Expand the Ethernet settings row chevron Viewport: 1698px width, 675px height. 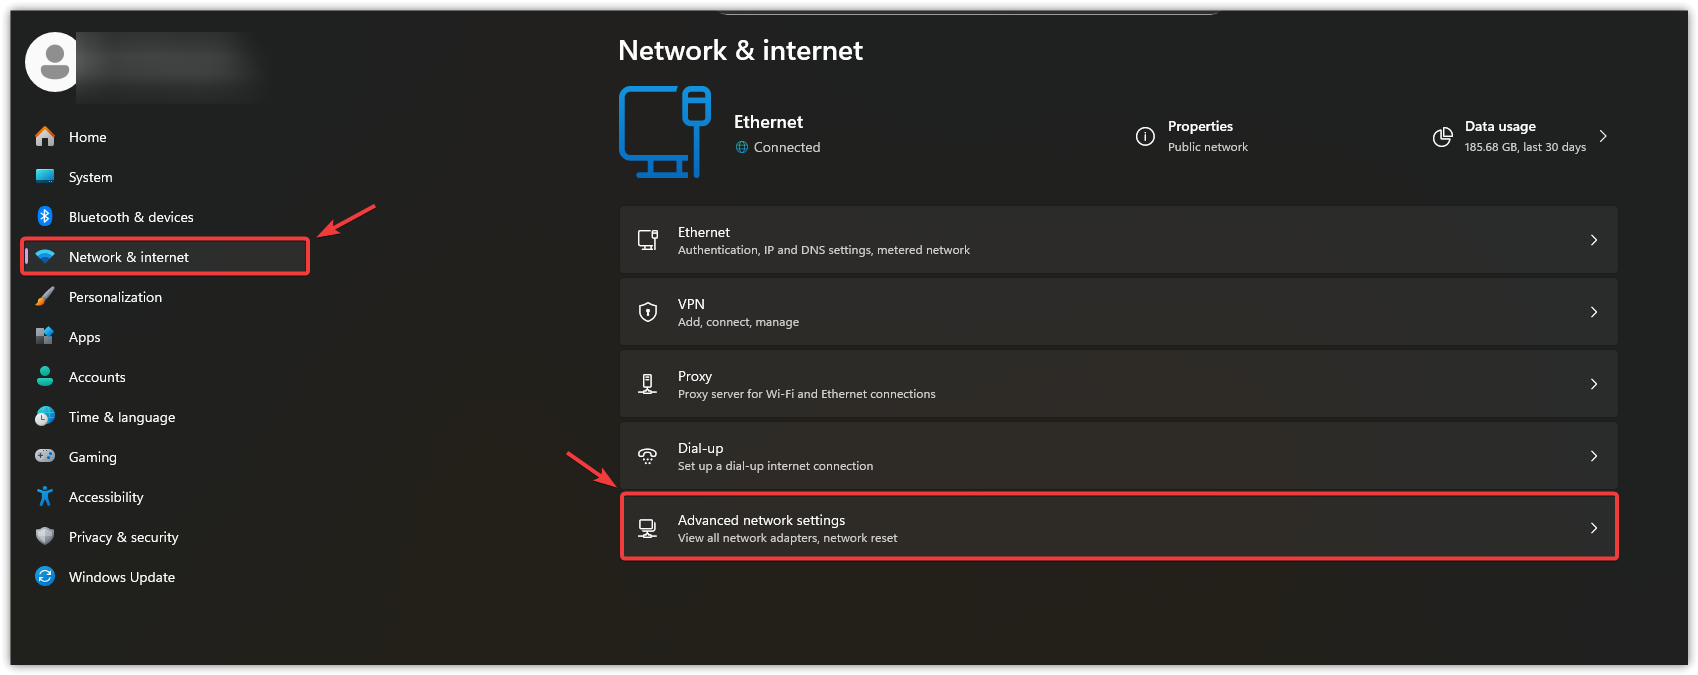tap(1593, 240)
